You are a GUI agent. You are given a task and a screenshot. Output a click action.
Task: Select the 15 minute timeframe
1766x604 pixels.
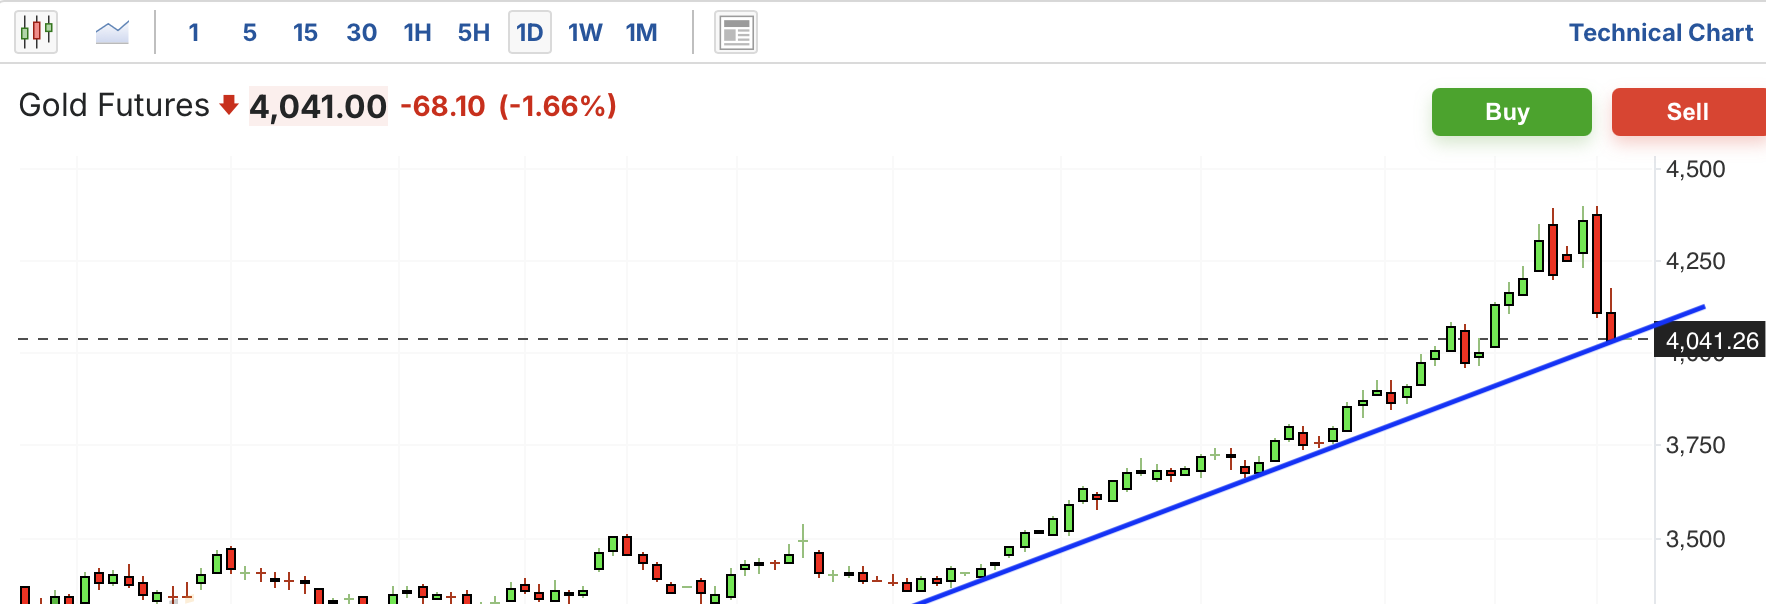305,33
